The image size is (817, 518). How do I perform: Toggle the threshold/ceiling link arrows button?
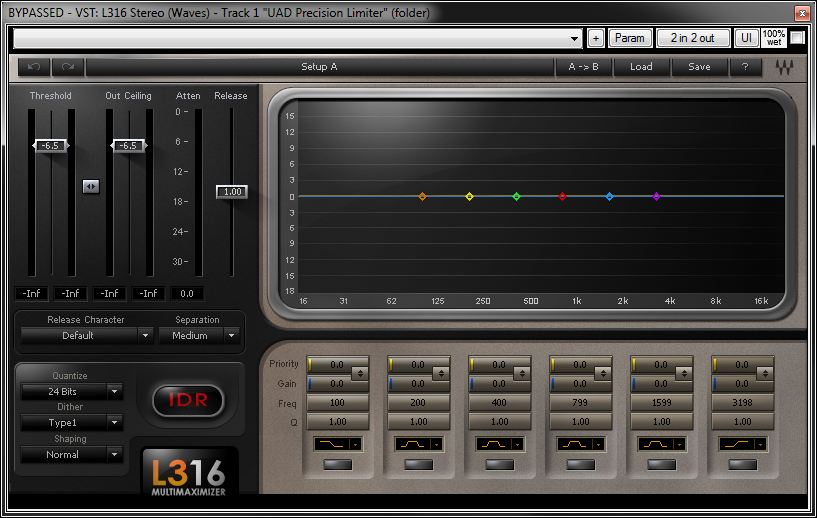(91, 186)
